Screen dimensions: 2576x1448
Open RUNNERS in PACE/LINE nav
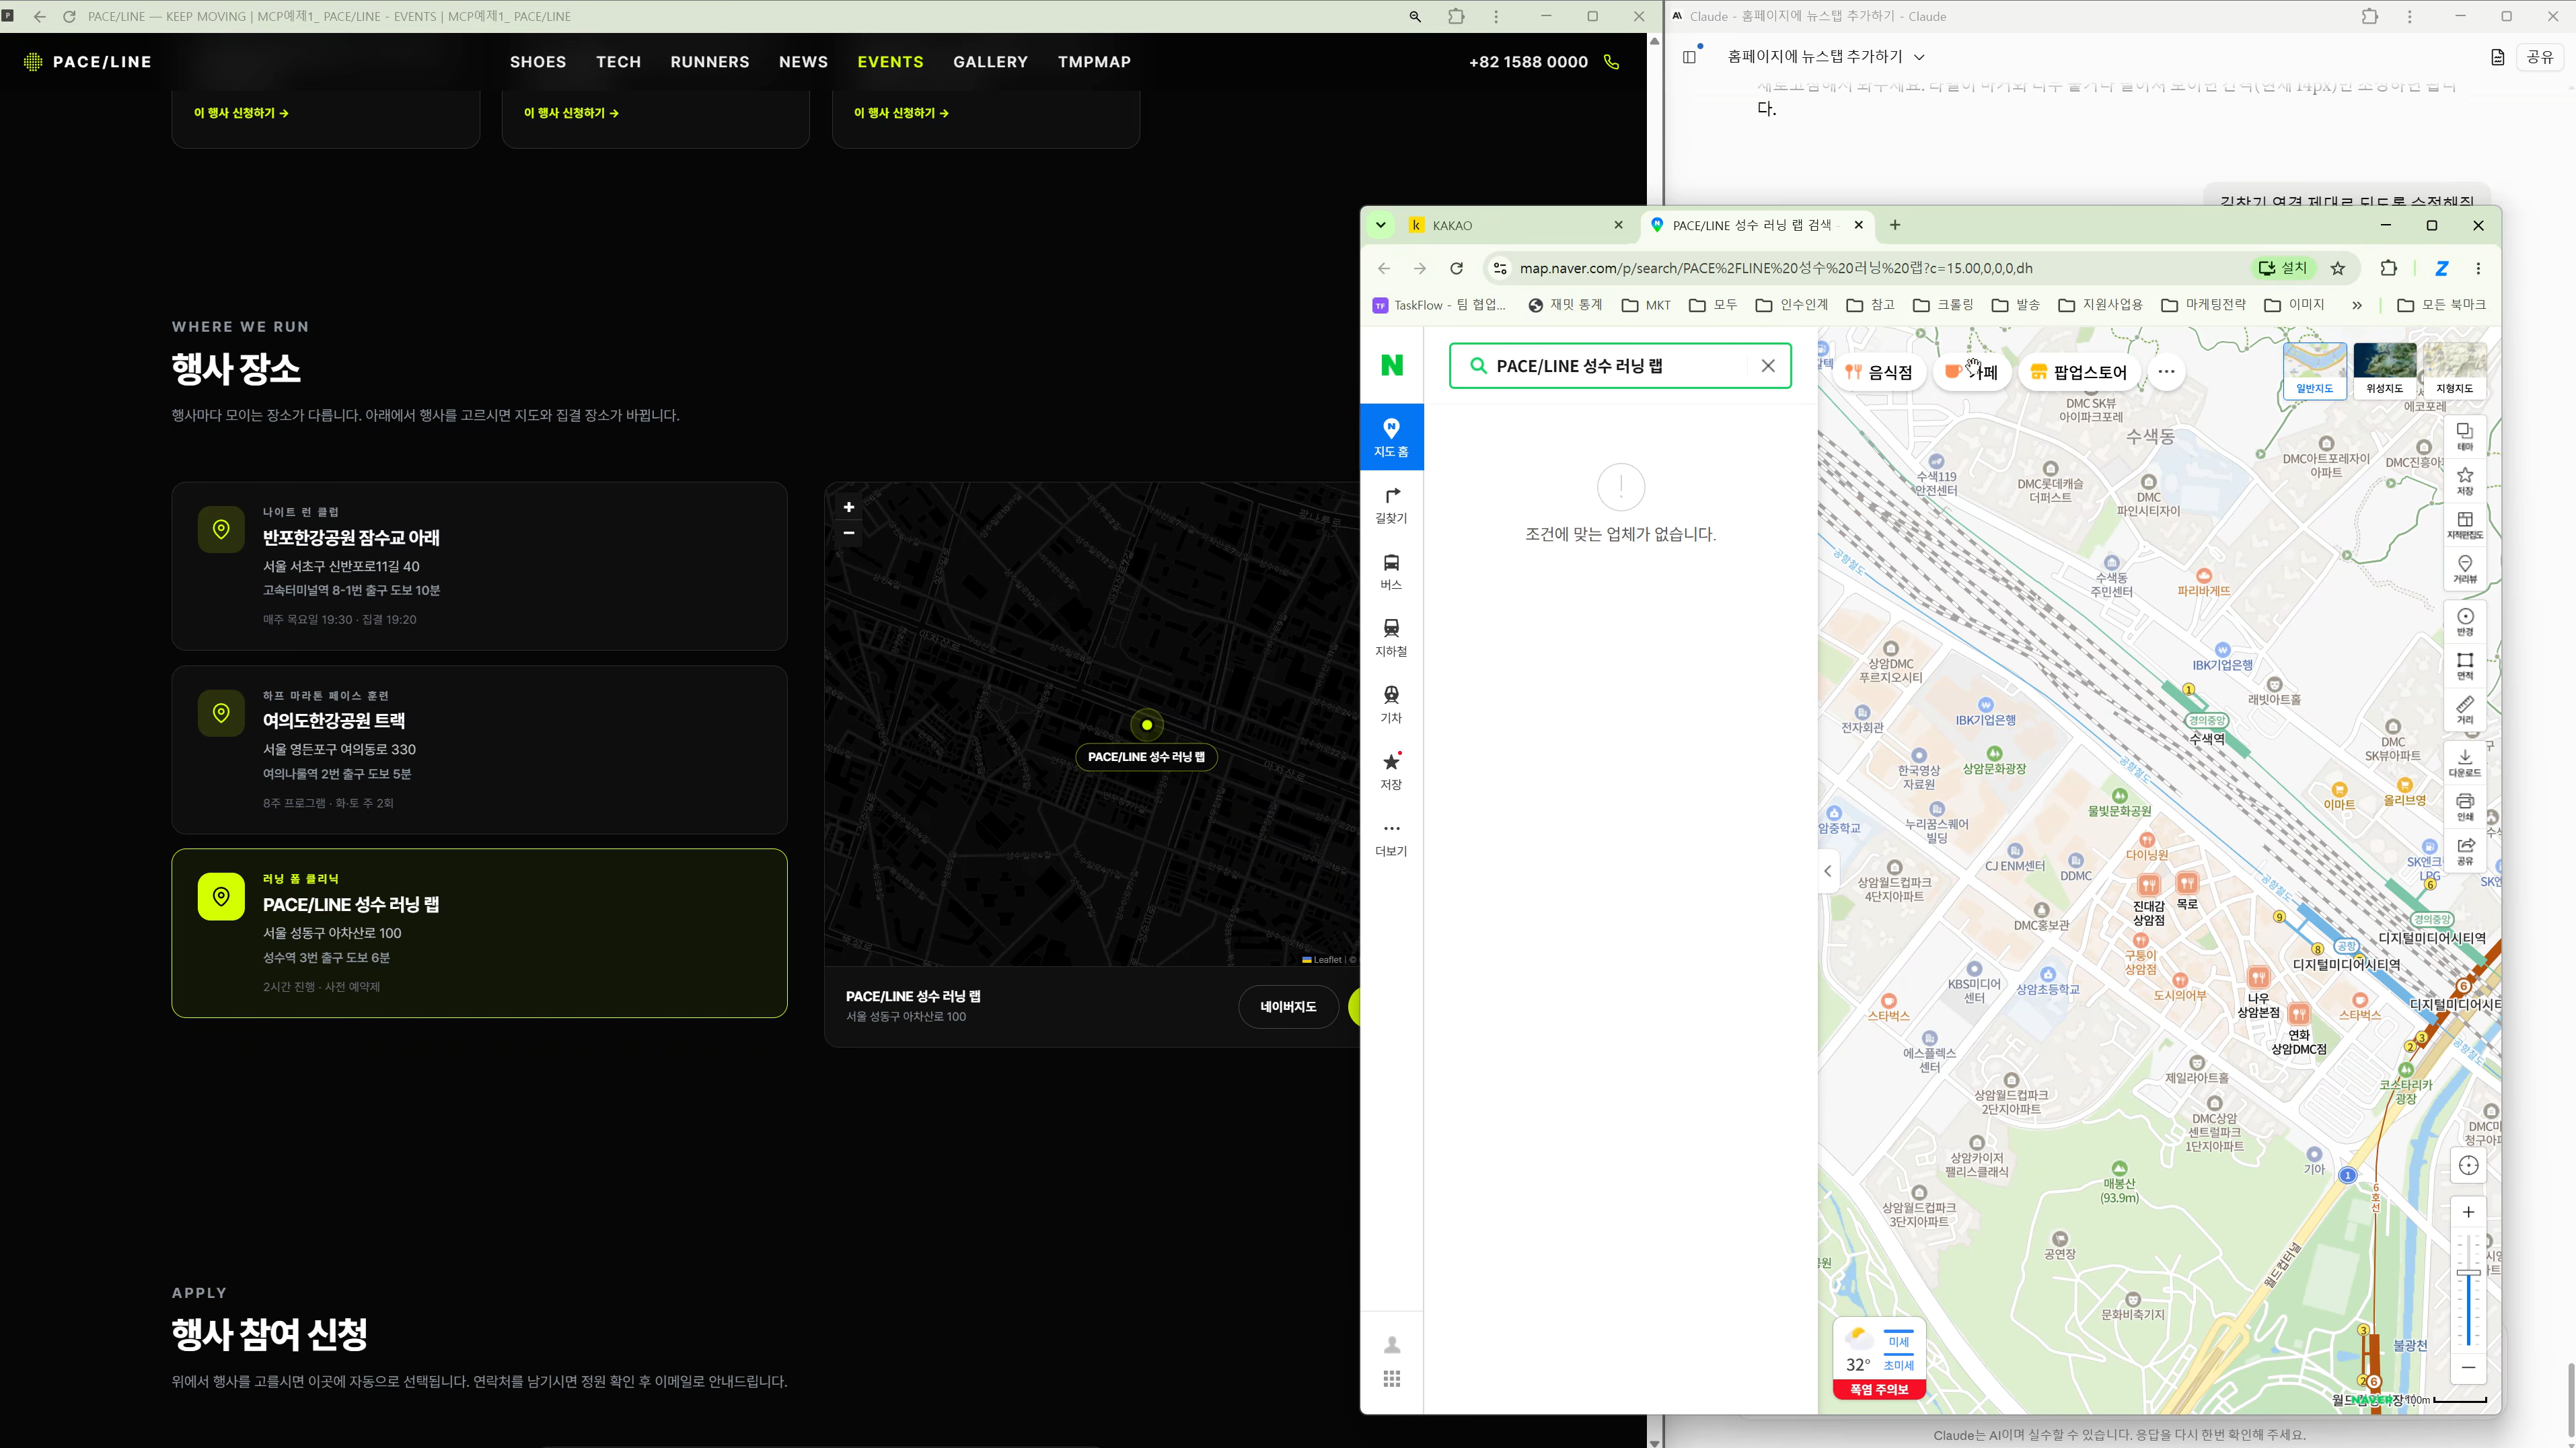click(710, 62)
